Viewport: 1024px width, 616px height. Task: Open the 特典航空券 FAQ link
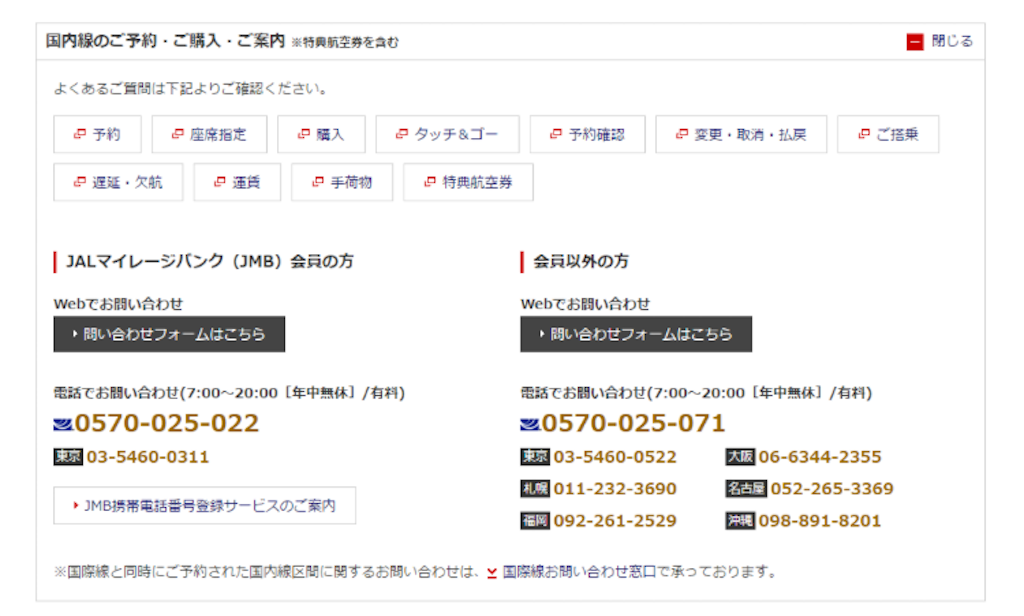(468, 182)
